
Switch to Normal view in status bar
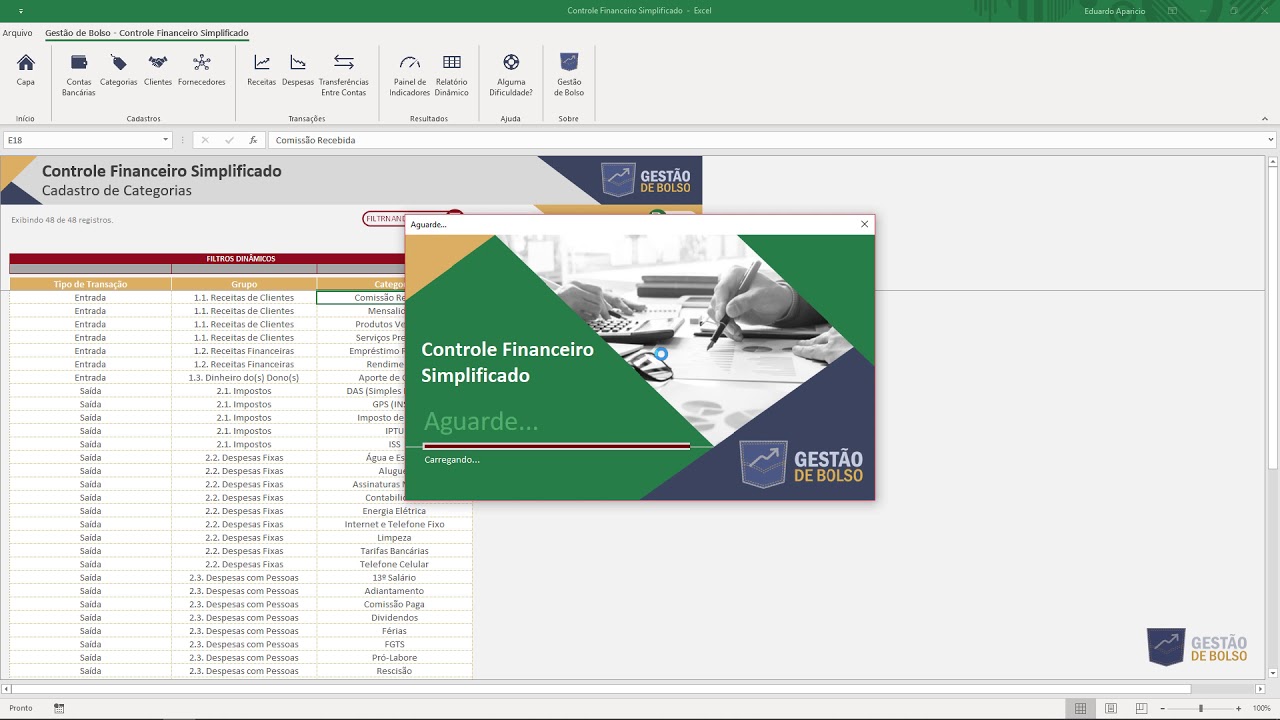[1080, 708]
